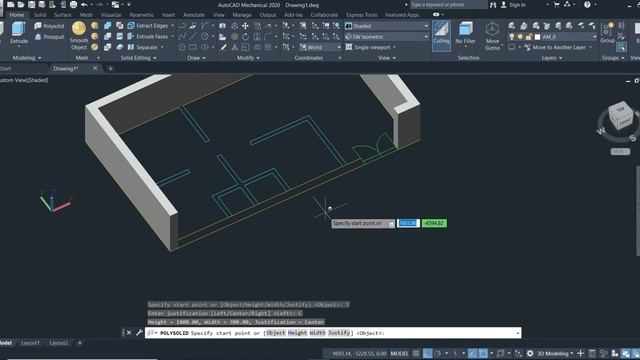Click the Print icon in quick access toolbar
640x360 pixels.
pyautogui.click(x=73, y=4)
